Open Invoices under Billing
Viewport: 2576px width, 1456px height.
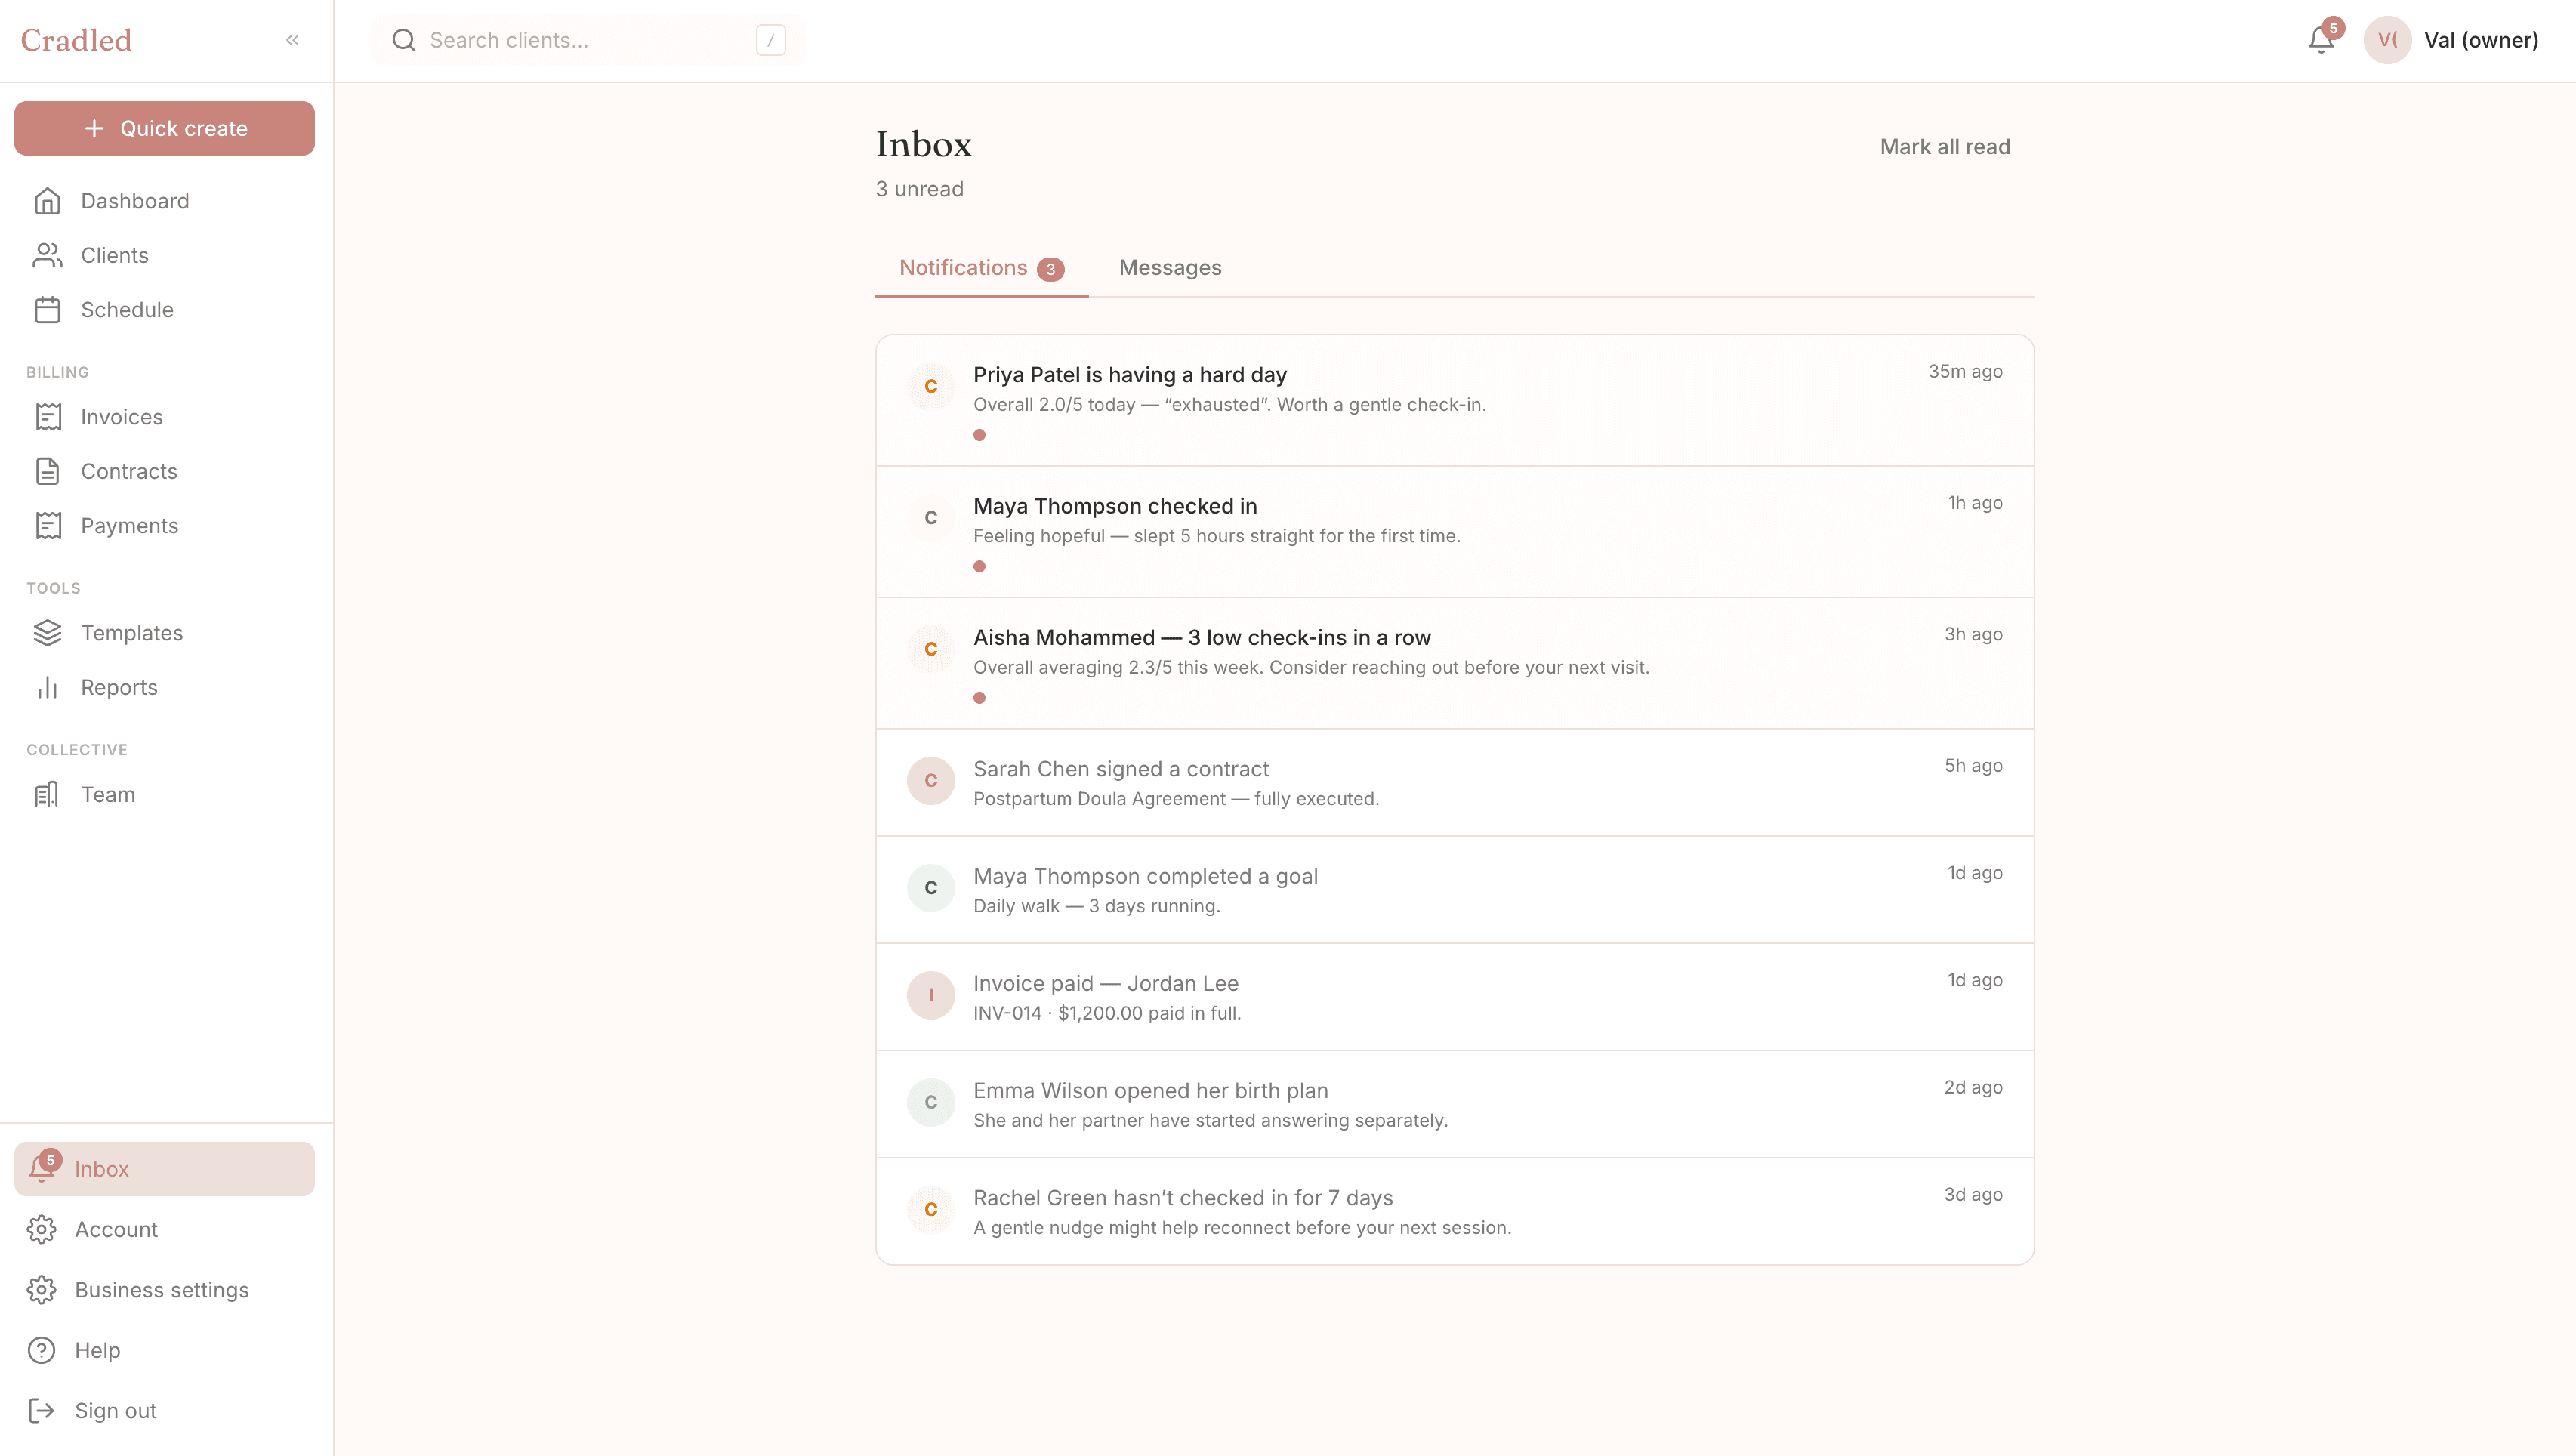point(164,417)
